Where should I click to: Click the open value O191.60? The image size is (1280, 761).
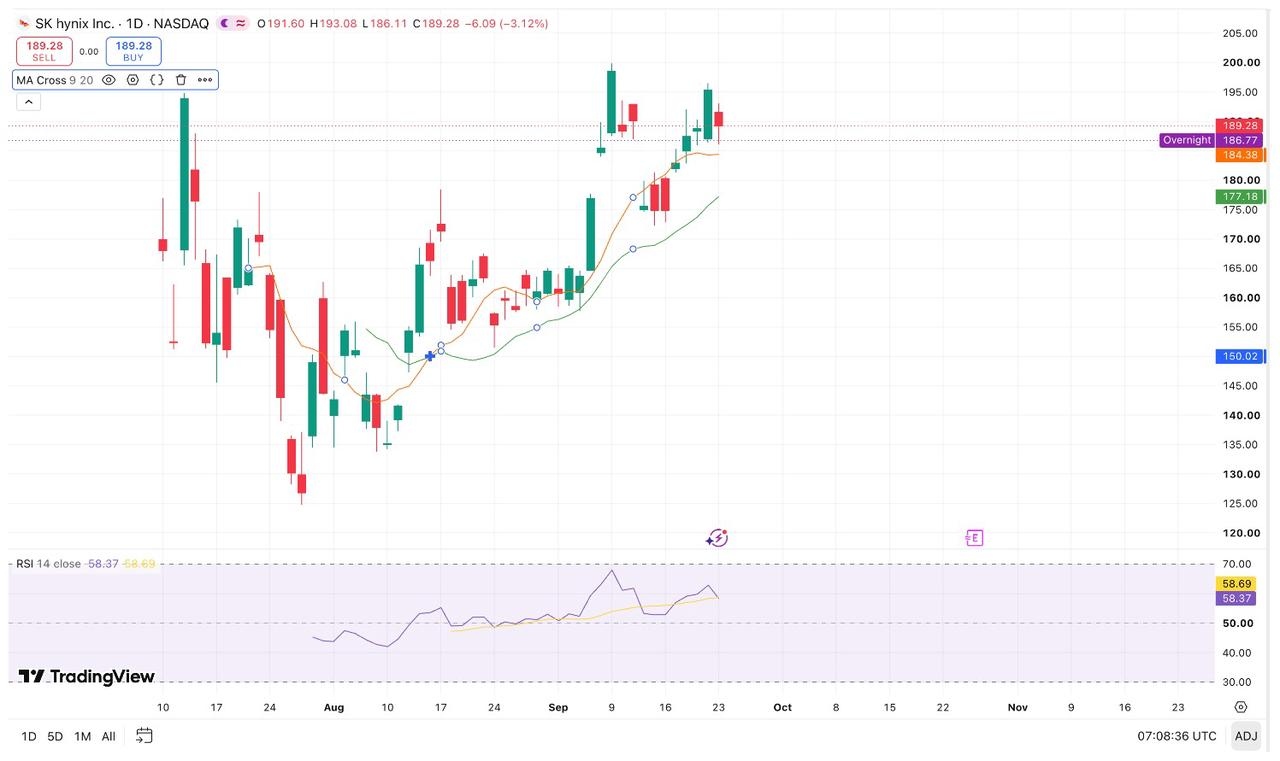pos(281,23)
